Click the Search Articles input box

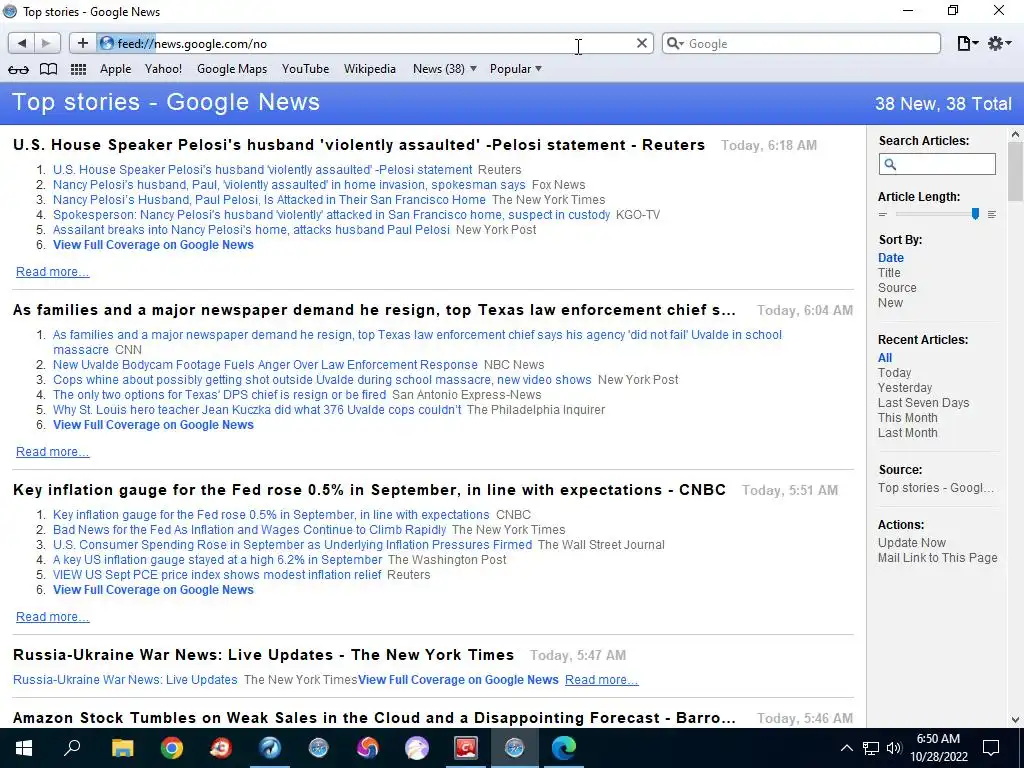pos(936,164)
